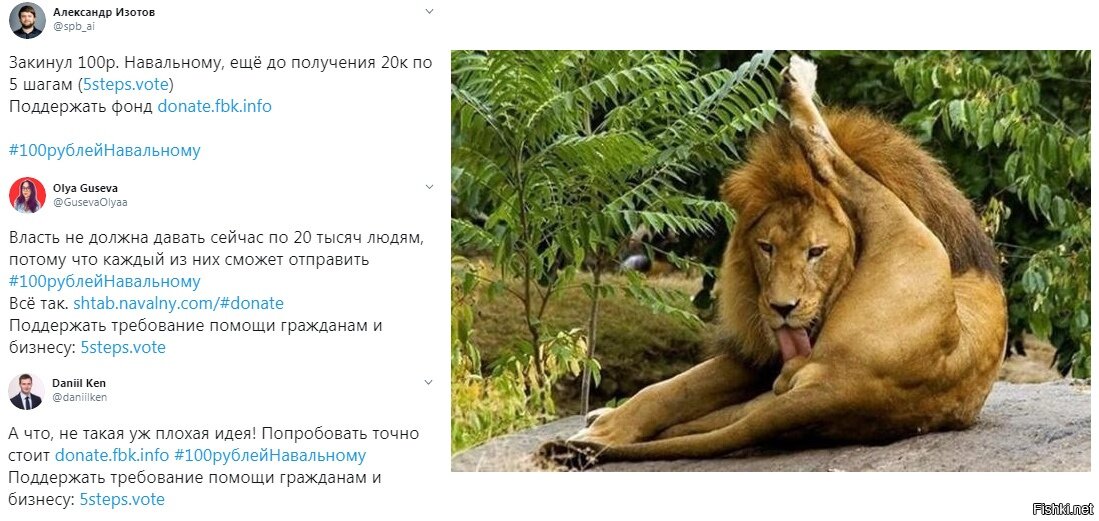
Task: Expand options chevron on Daniil Ken's tweet
Action: point(430,383)
